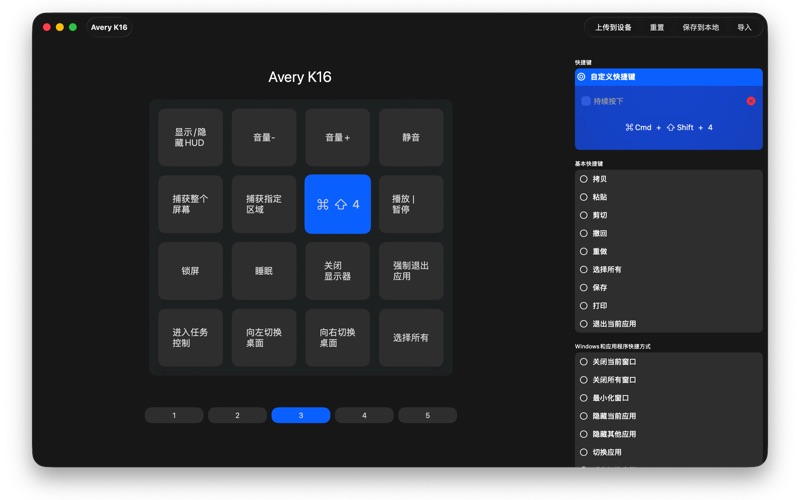Image resolution: width=800 pixels, height=500 pixels.
Task: Click the 基本快捷键 section label
Action: point(589,164)
